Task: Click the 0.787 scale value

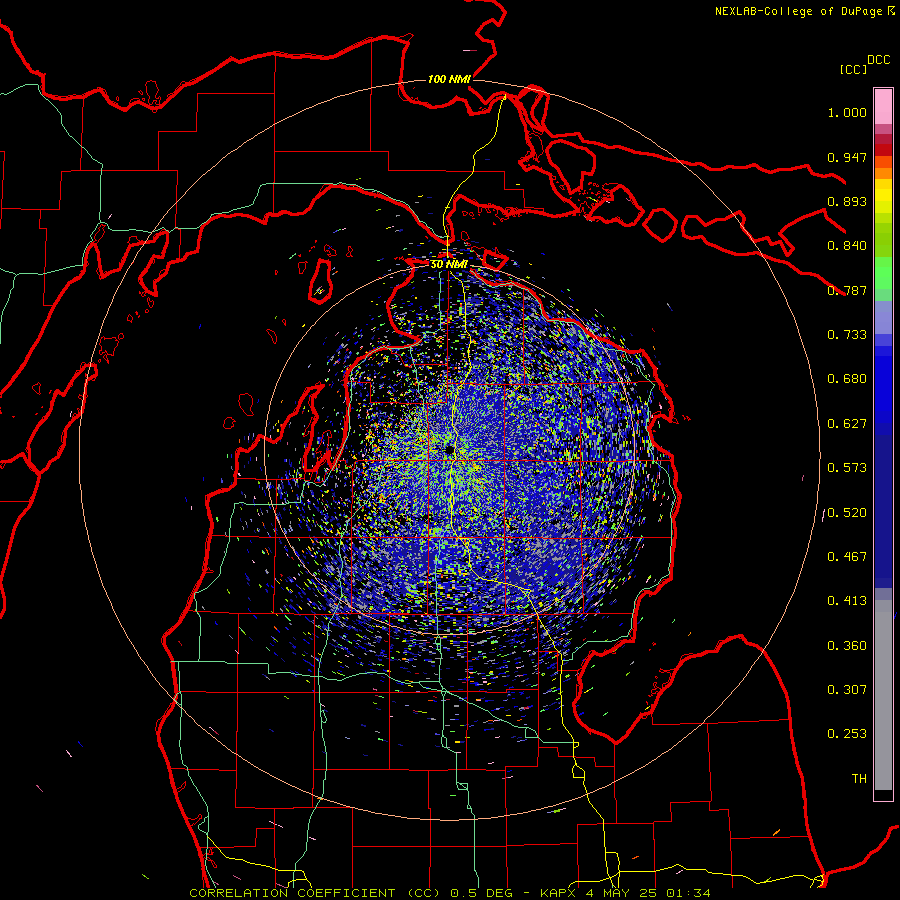Action: click(847, 290)
